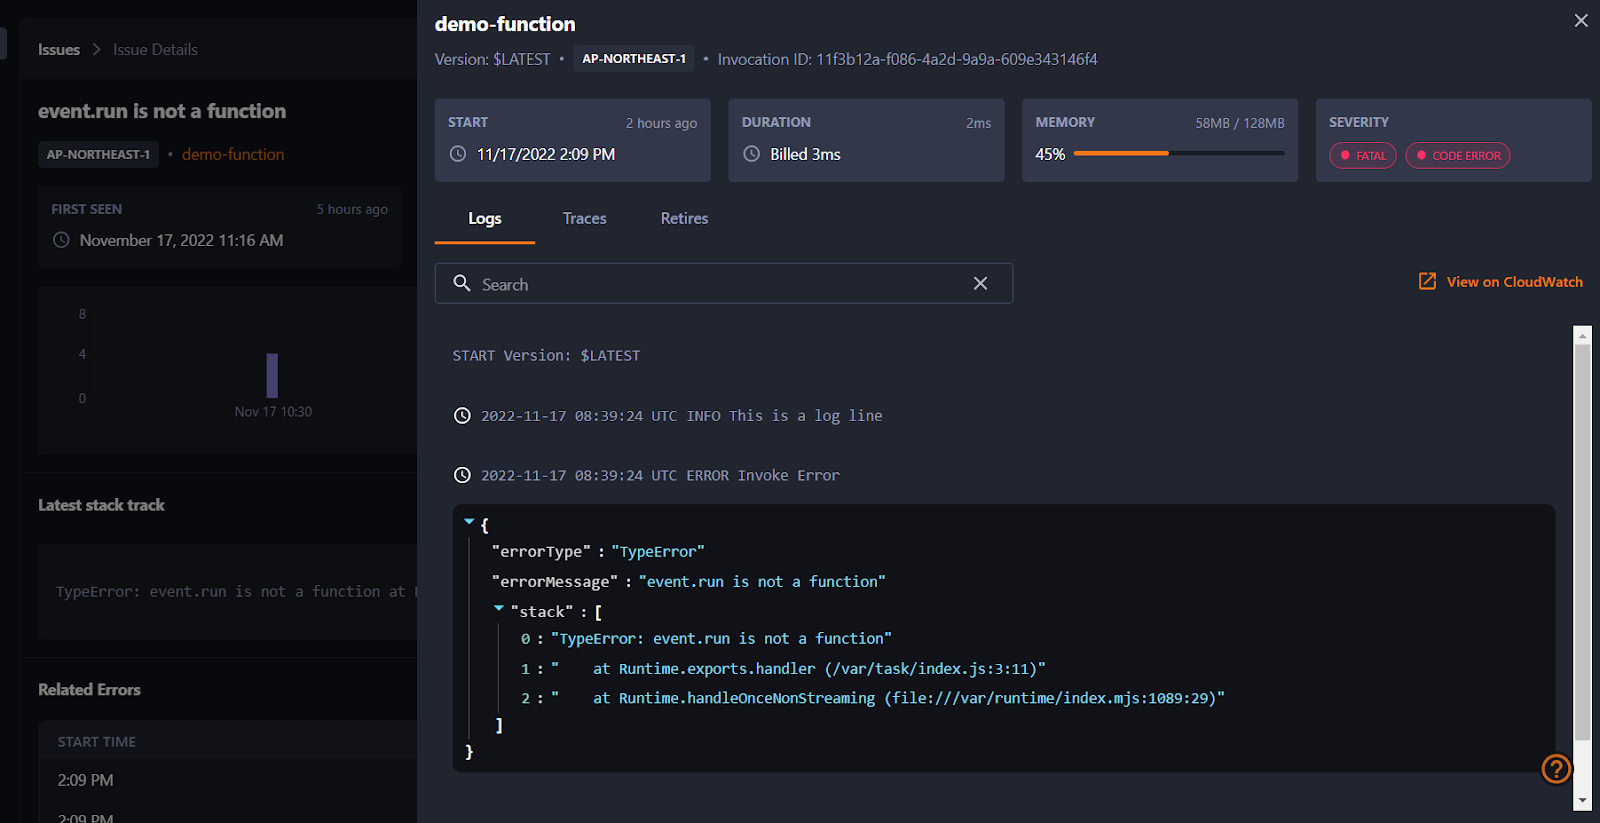Go back to Issues breadcrumb
Screen dimensions: 1600x823
pos(59,50)
